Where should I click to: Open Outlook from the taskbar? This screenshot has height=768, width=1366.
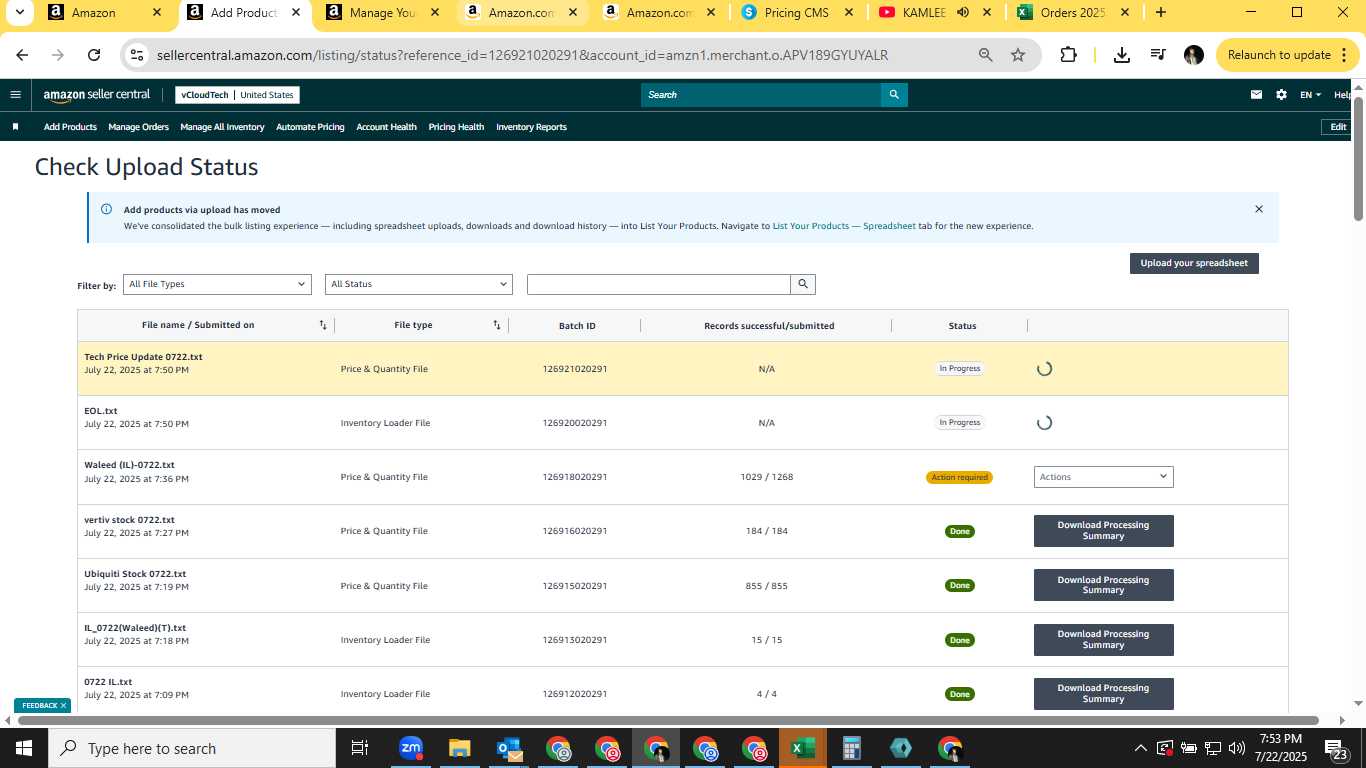pyautogui.click(x=509, y=748)
